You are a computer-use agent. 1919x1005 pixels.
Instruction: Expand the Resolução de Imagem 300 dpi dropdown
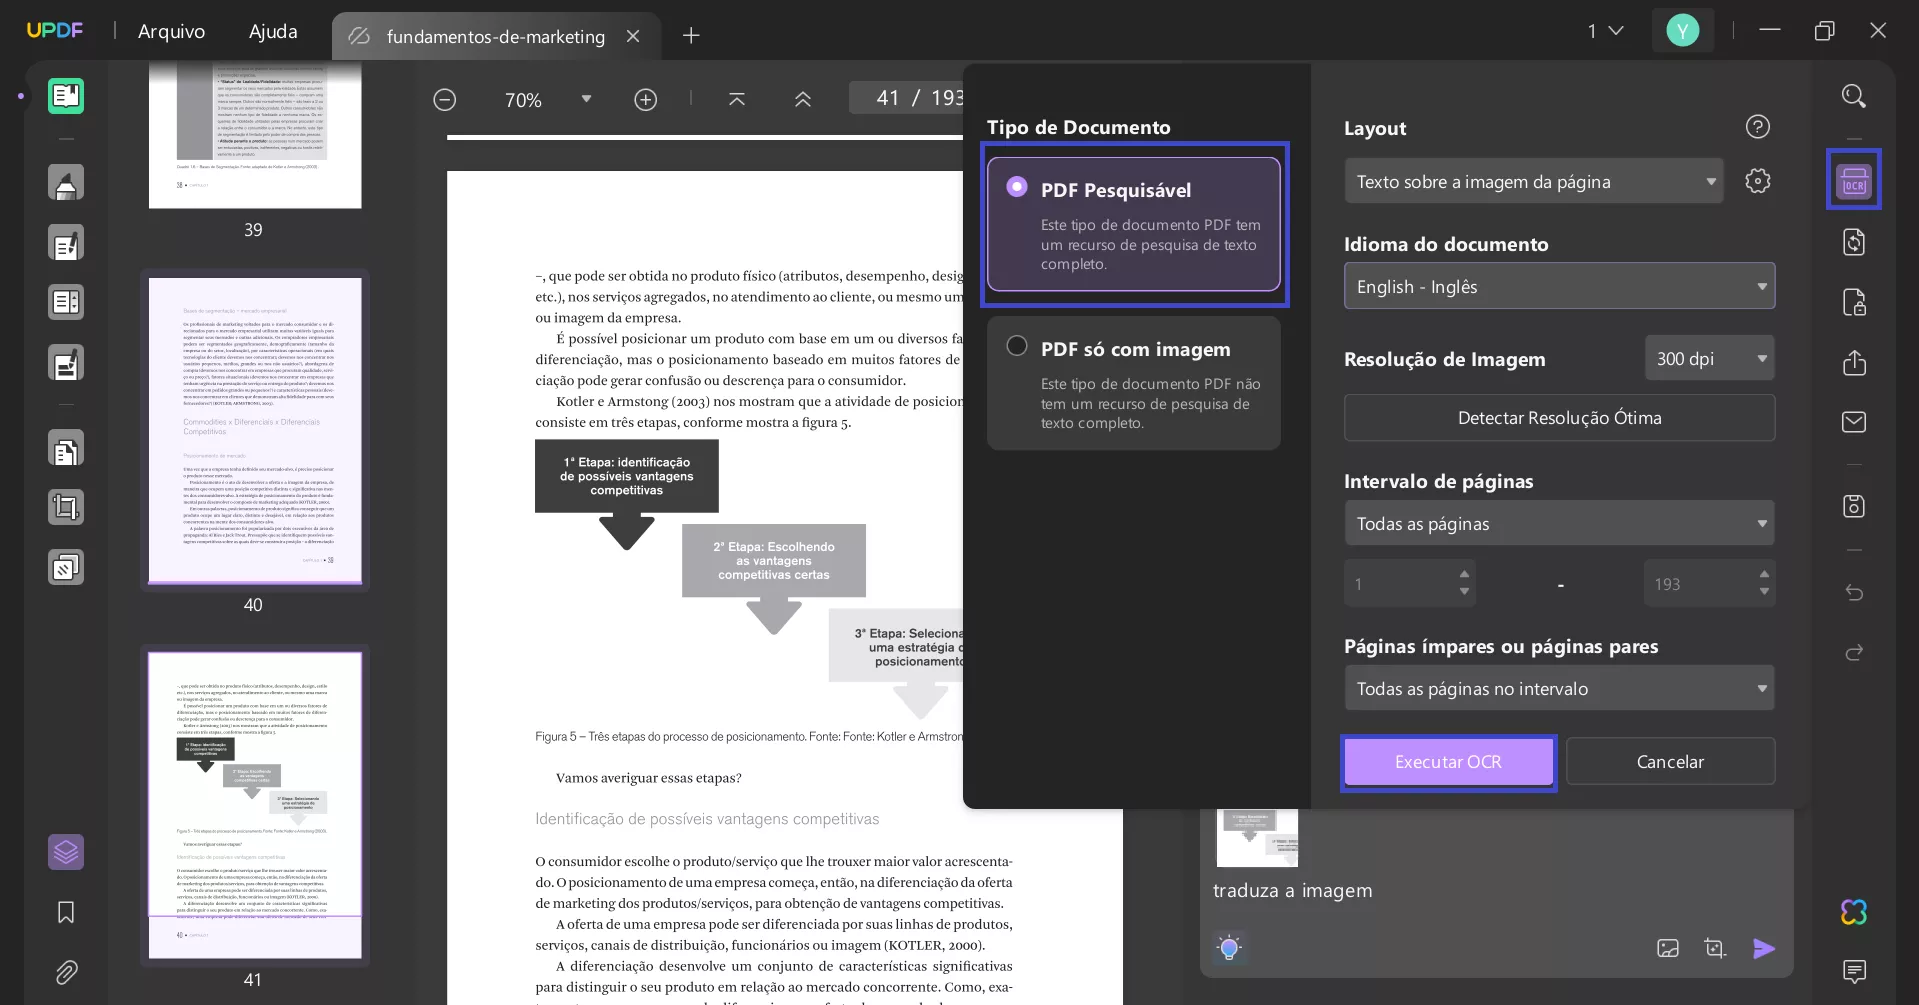[x=1708, y=357]
